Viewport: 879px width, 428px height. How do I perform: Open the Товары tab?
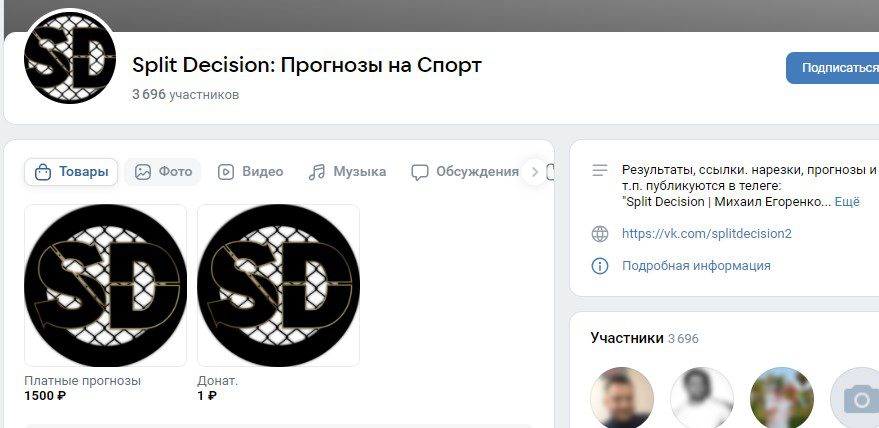coord(71,172)
